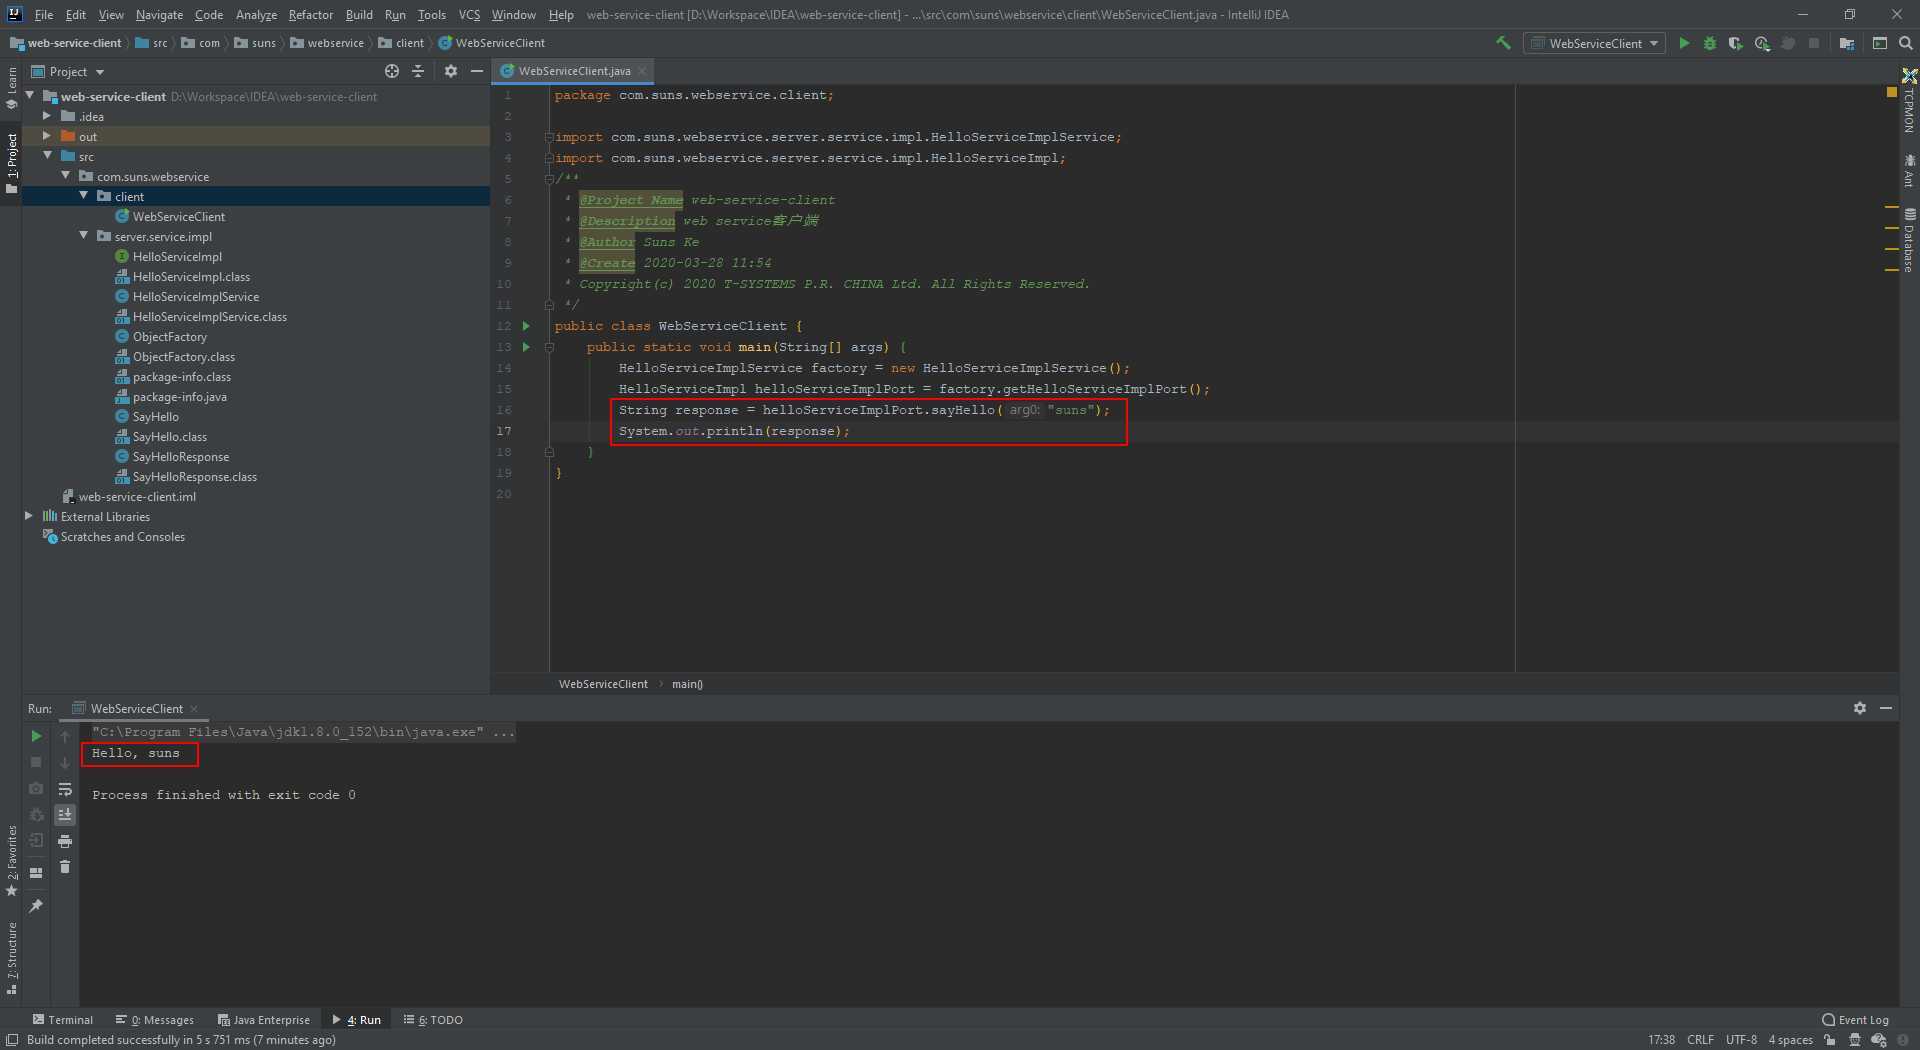This screenshot has height=1050, width=1920.
Task: Toggle scroll to end in Run console
Action: pos(65,815)
